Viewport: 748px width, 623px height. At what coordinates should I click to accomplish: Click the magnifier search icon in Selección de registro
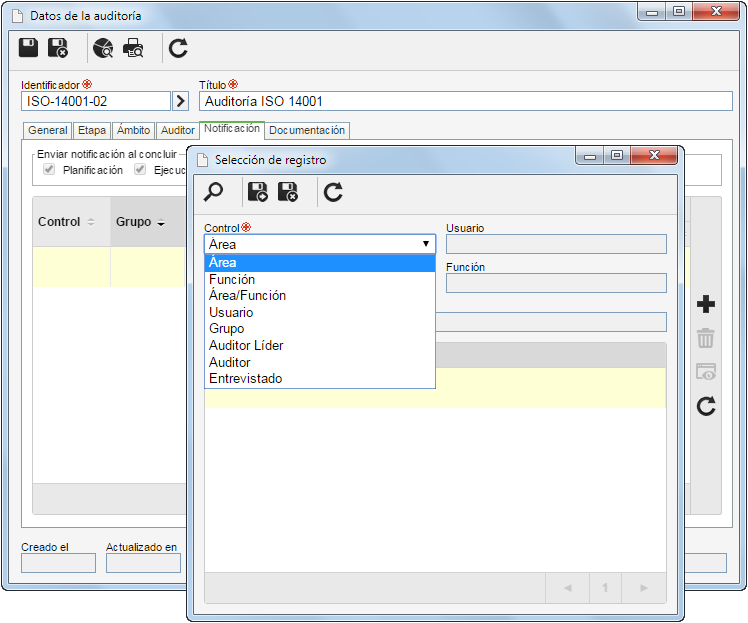pyautogui.click(x=213, y=192)
